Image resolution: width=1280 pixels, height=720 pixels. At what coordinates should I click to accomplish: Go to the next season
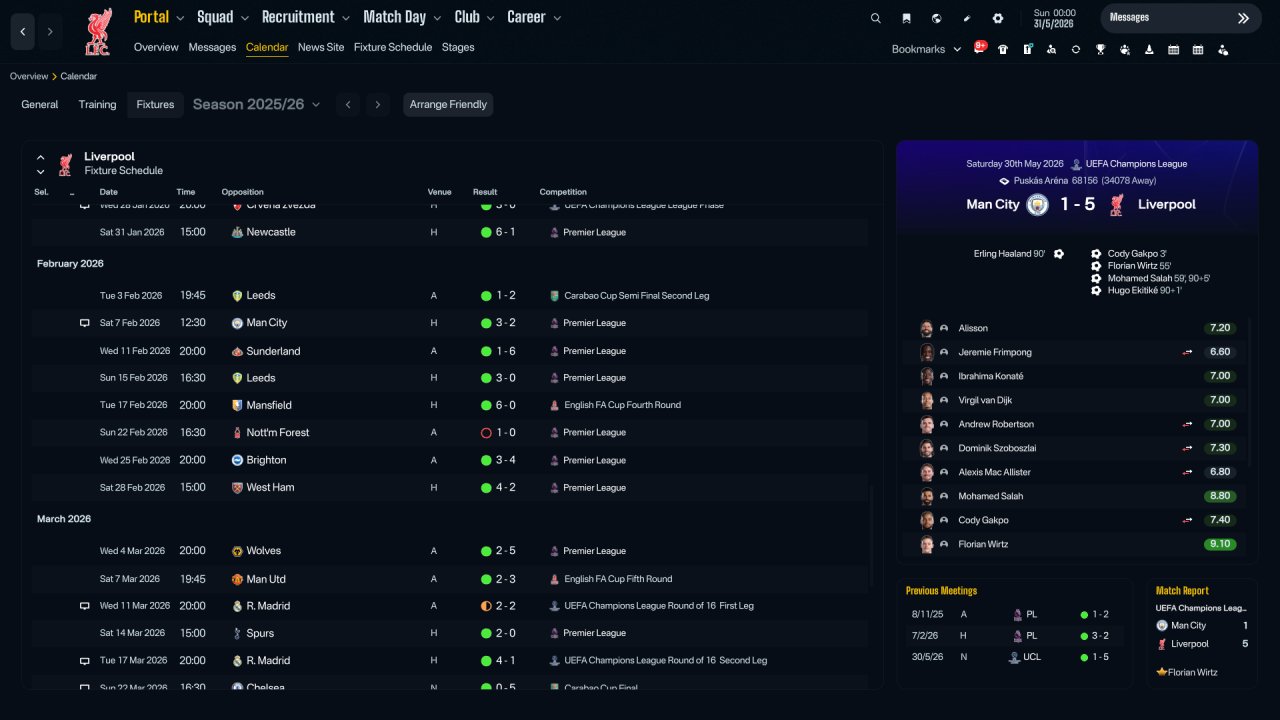coord(377,104)
